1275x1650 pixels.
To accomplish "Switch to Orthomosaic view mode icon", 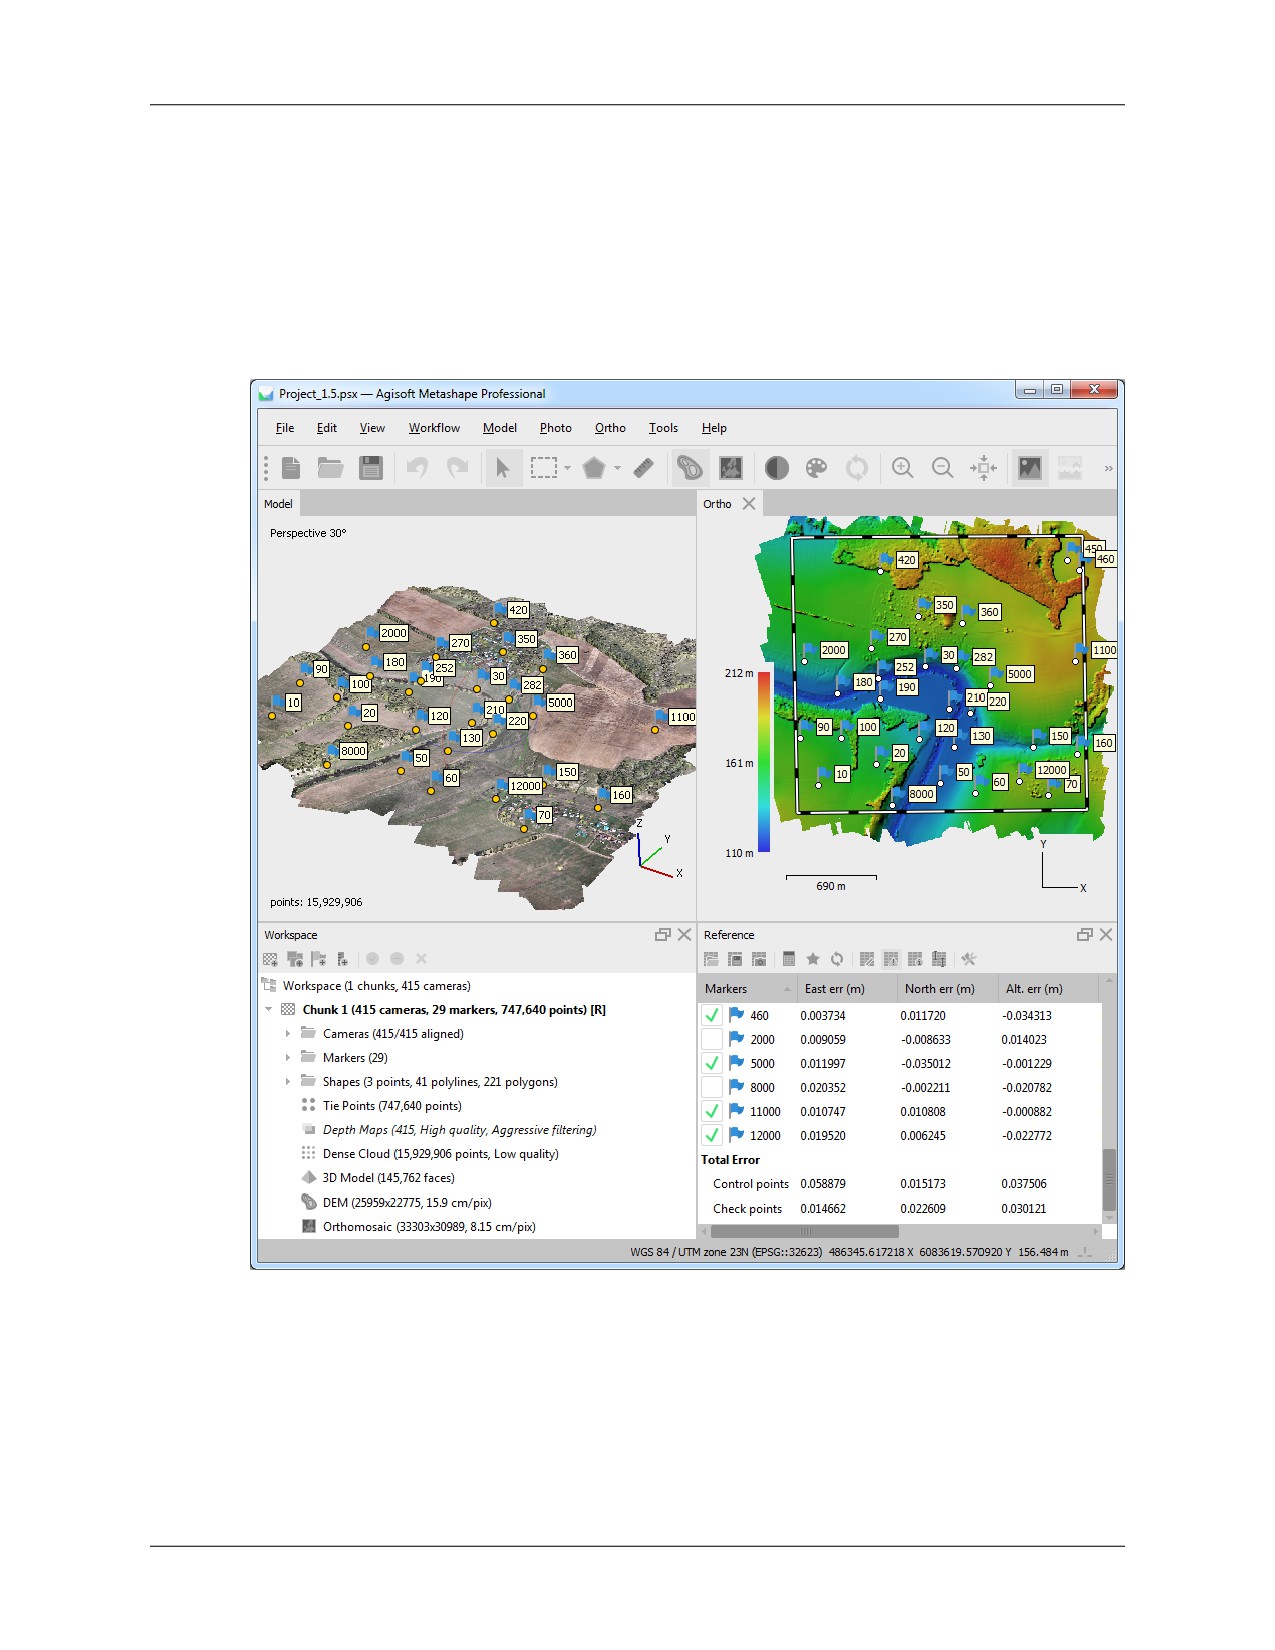I will [731, 468].
